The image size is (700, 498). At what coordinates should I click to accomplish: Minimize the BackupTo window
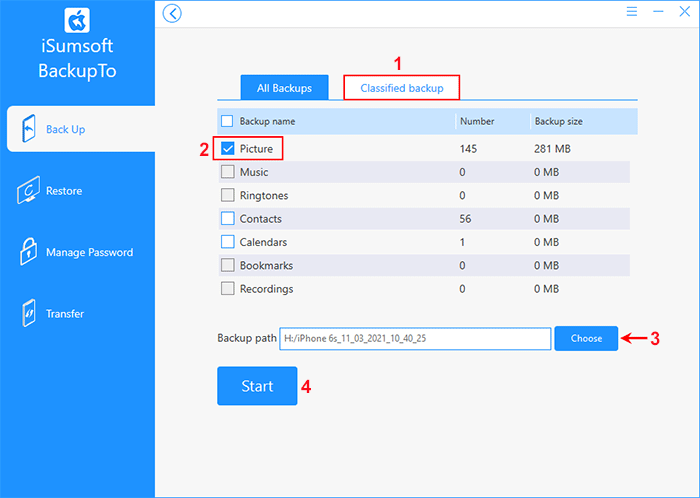658,12
